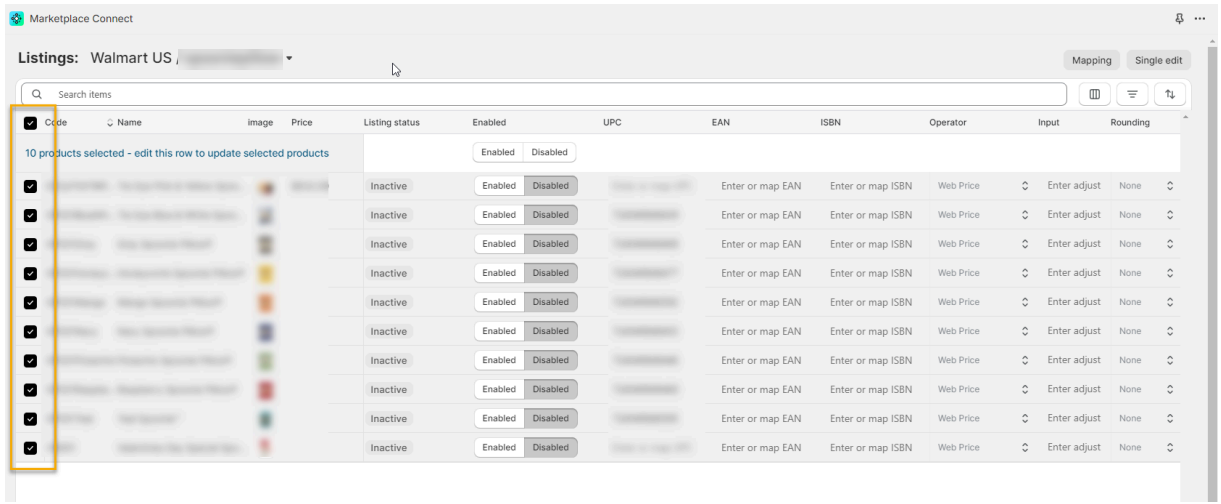This screenshot has width=1221, height=504.
Task: Click the sort arrows icon button
Action: click(1169, 94)
